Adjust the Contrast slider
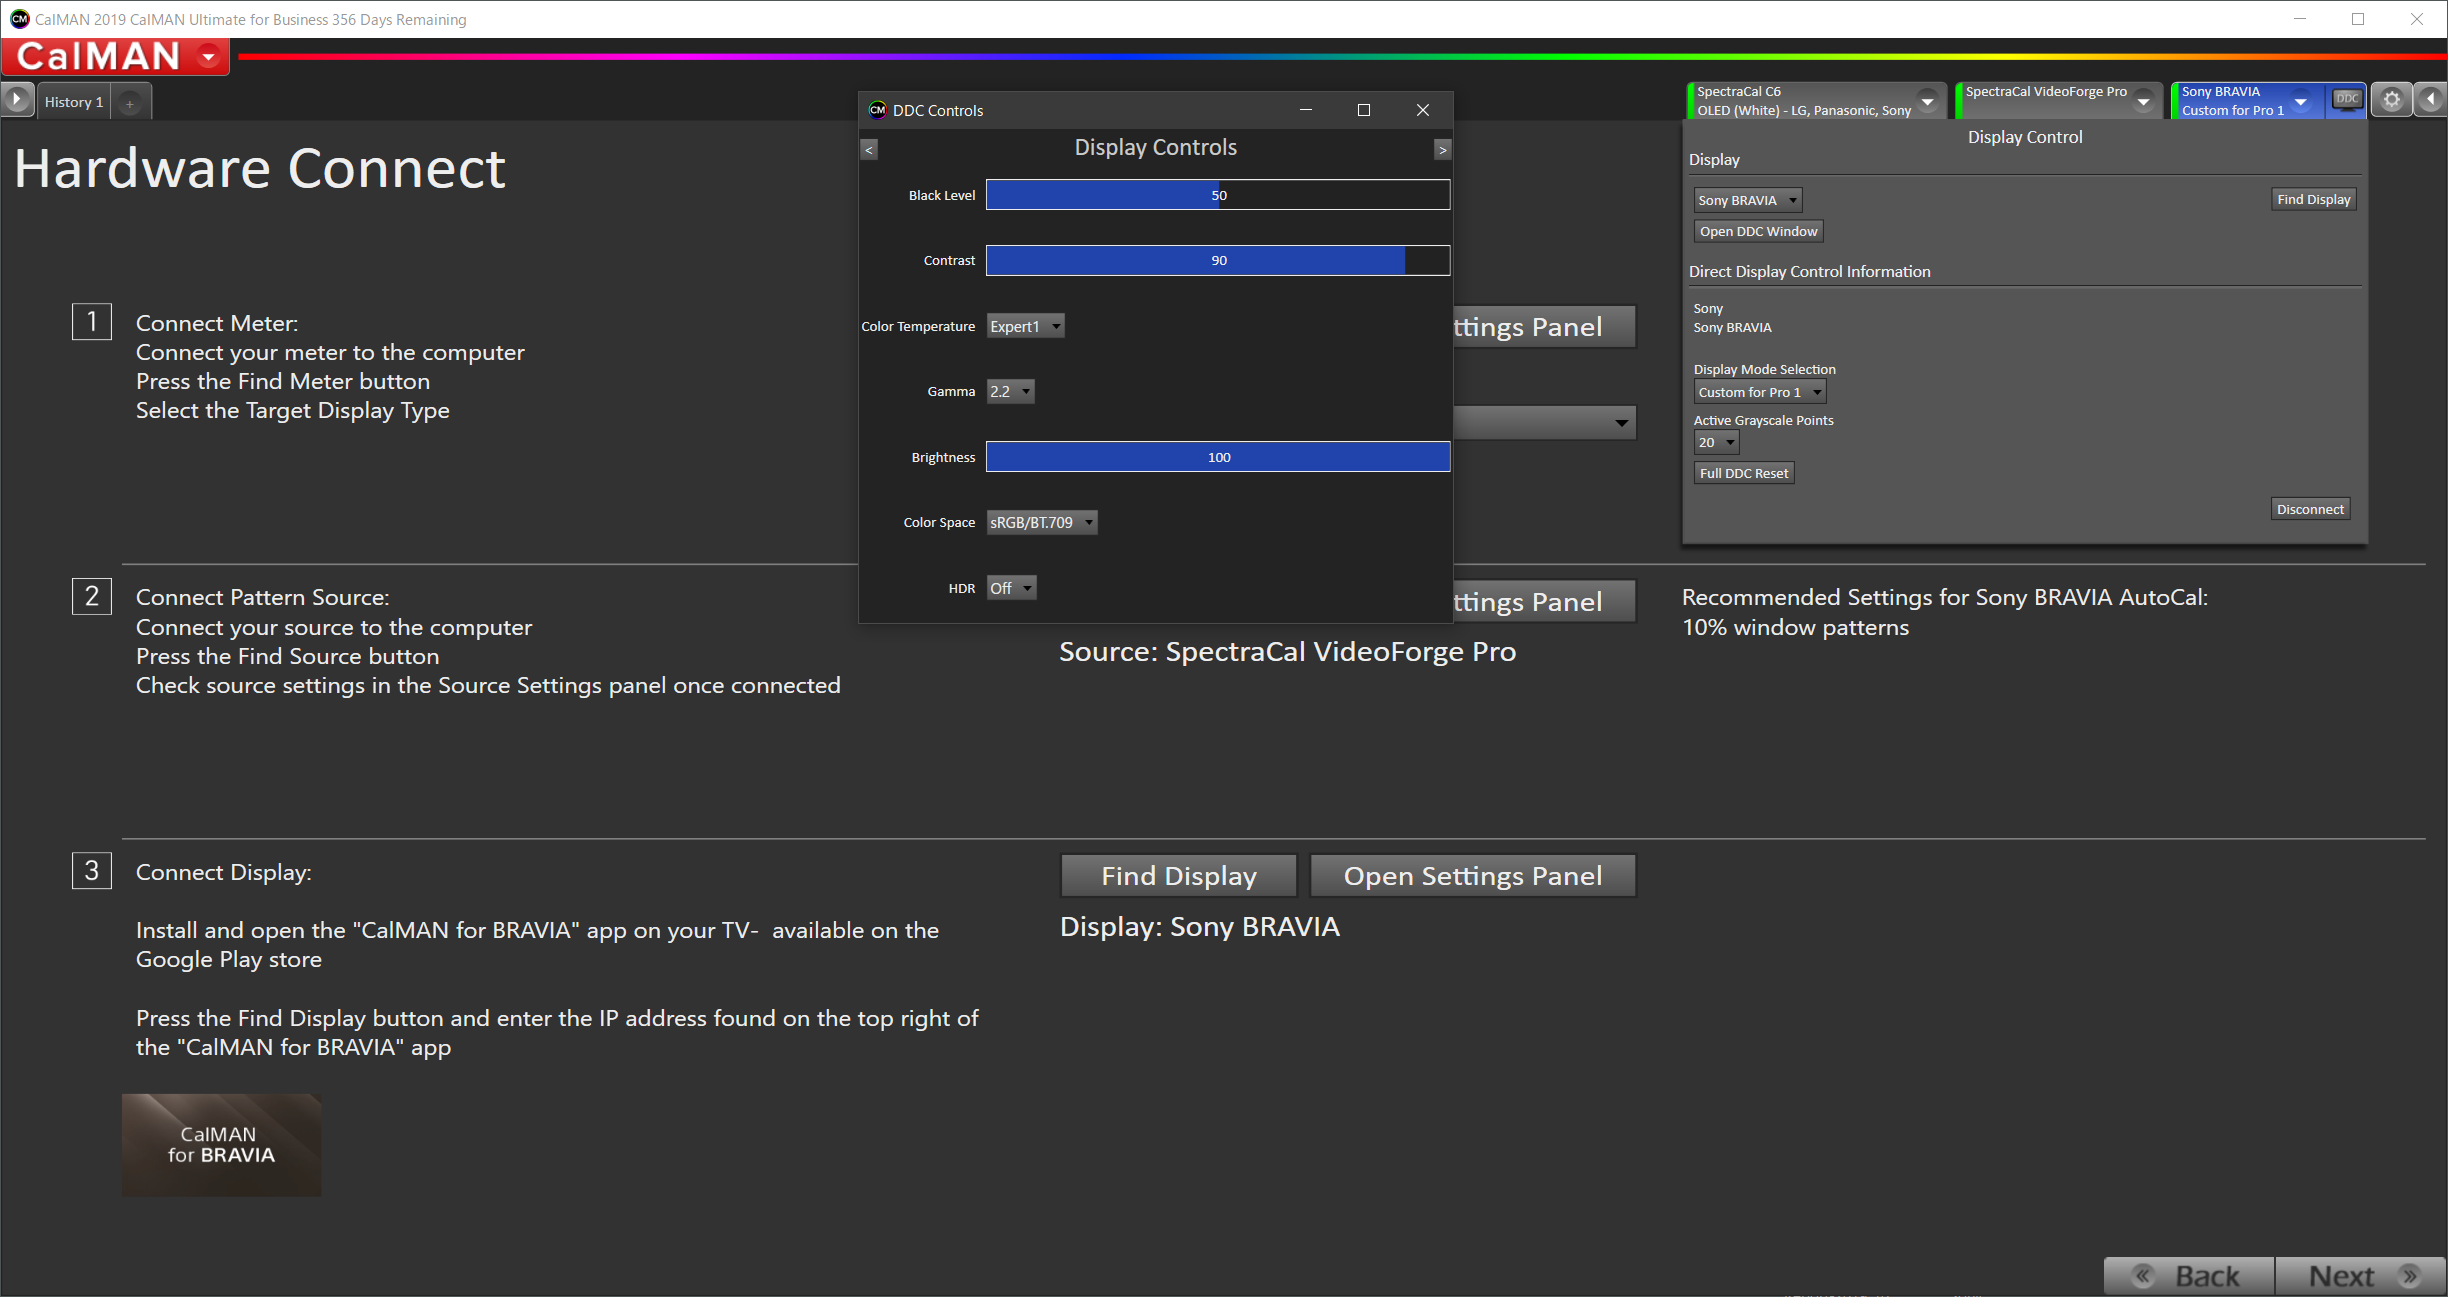 click(1218, 260)
